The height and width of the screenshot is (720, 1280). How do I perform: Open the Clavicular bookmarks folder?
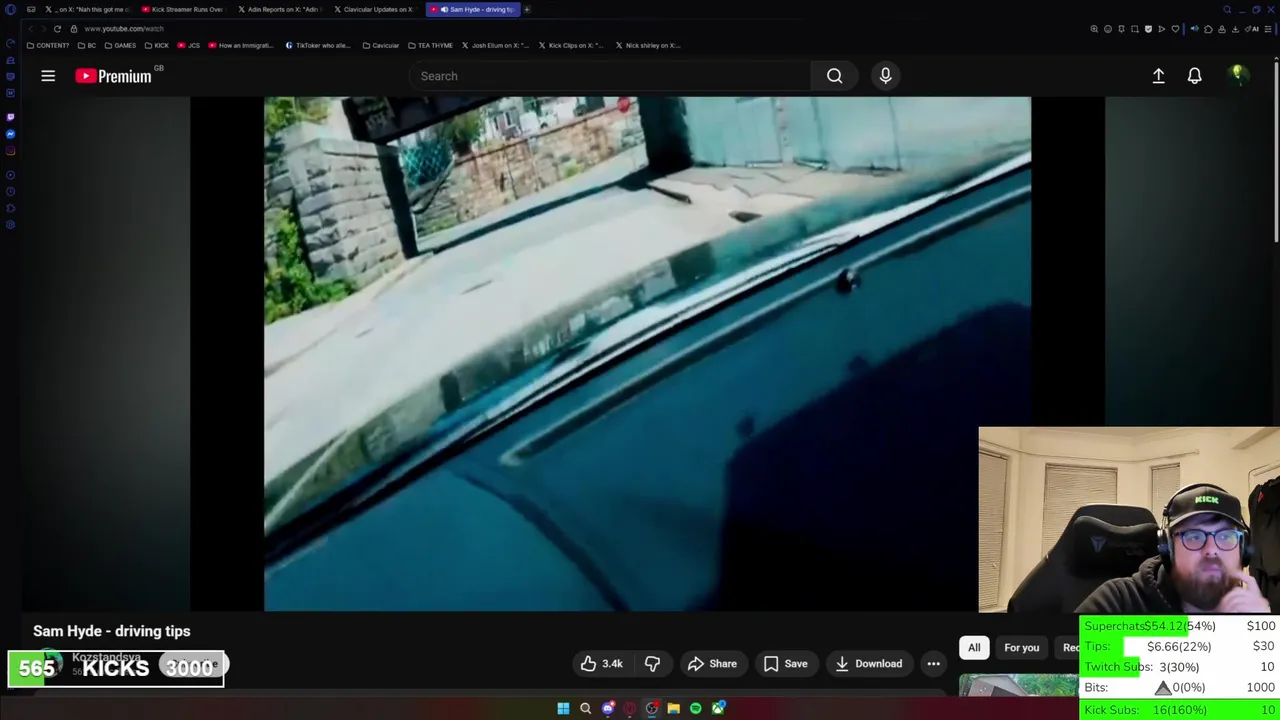[x=381, y=45]
